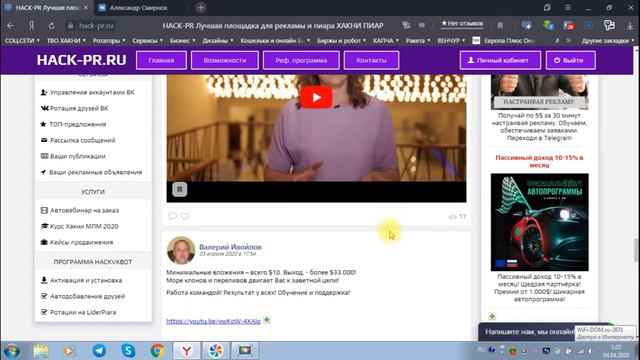Expand the Дизайны bookmarks folder

218,40
